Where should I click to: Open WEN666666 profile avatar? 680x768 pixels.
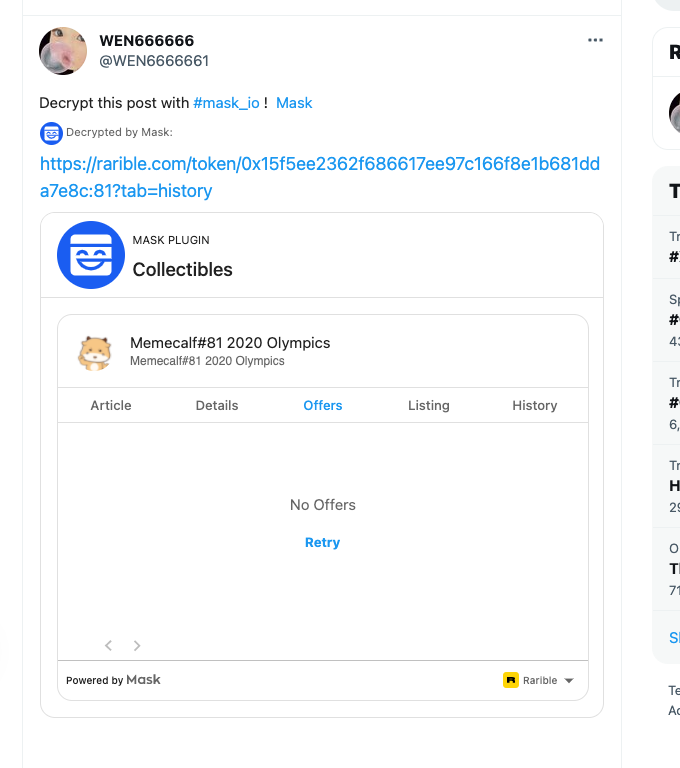coord(63,51)
